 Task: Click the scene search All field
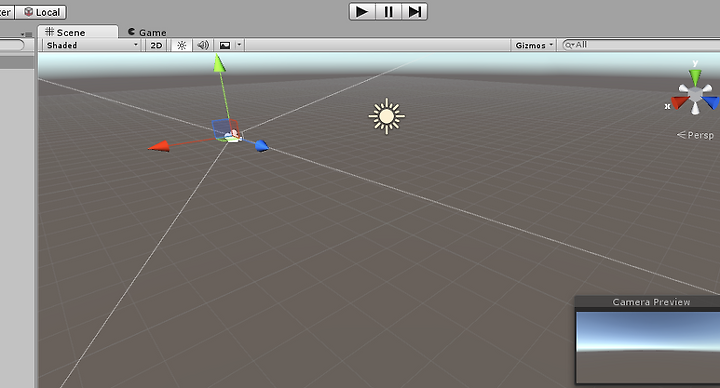[641, 45]
